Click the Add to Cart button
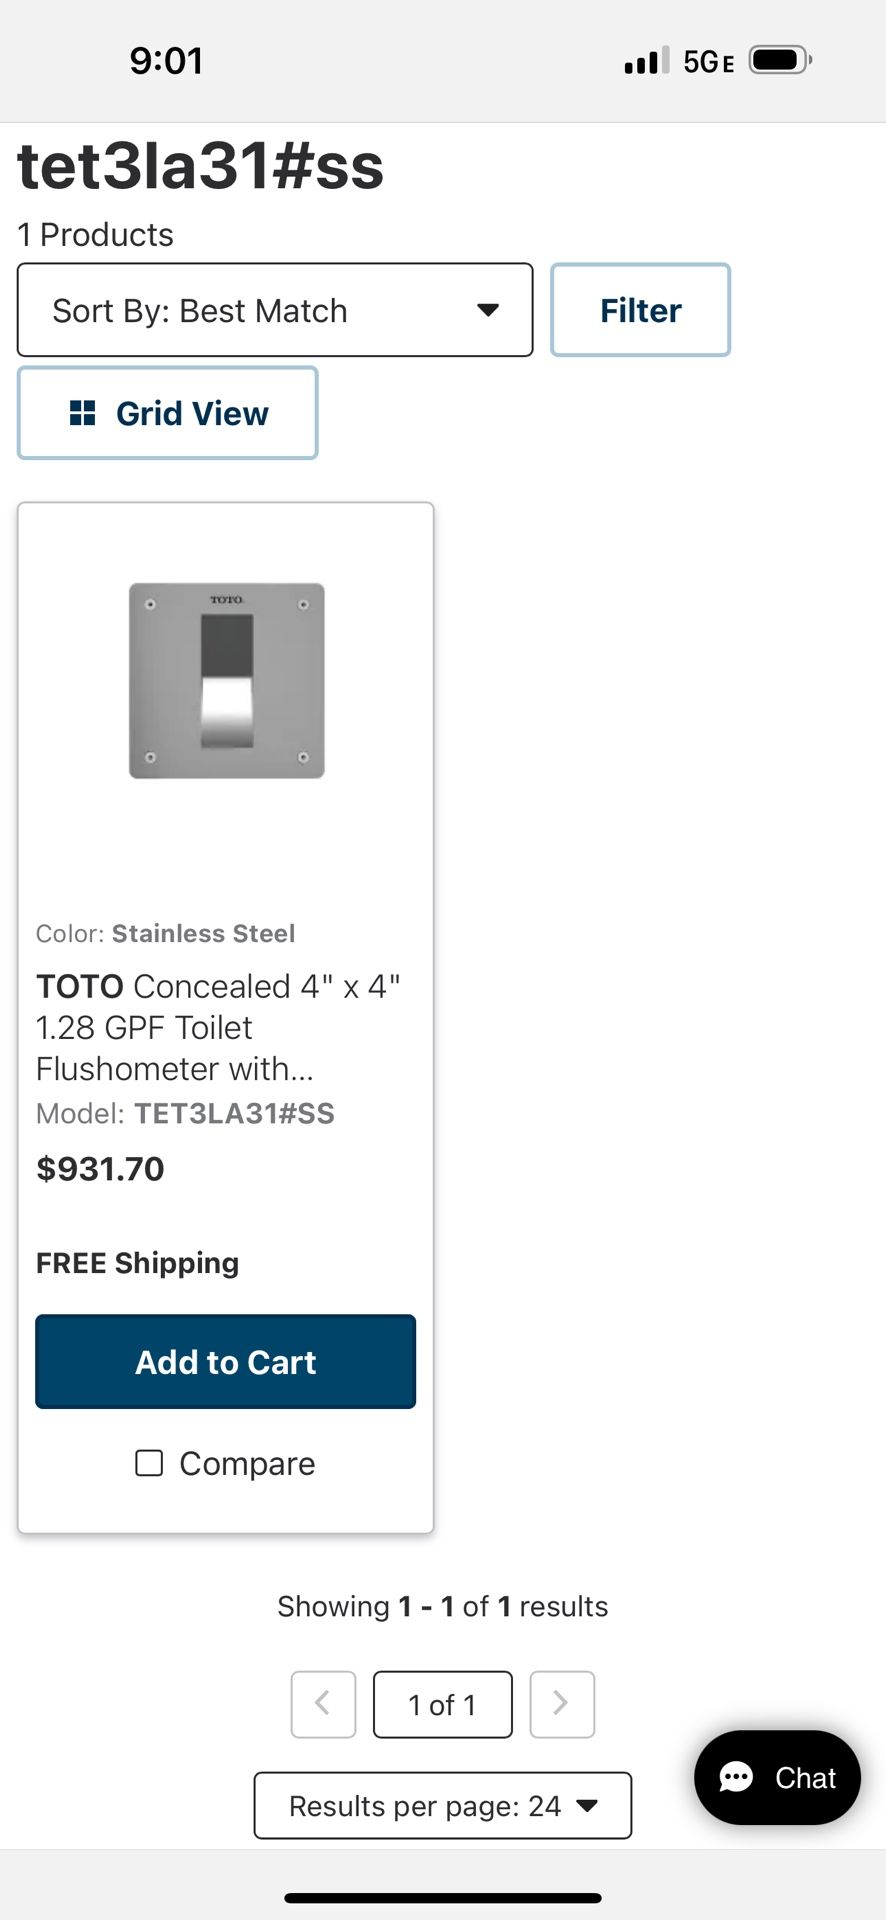 pos(225,1361)
